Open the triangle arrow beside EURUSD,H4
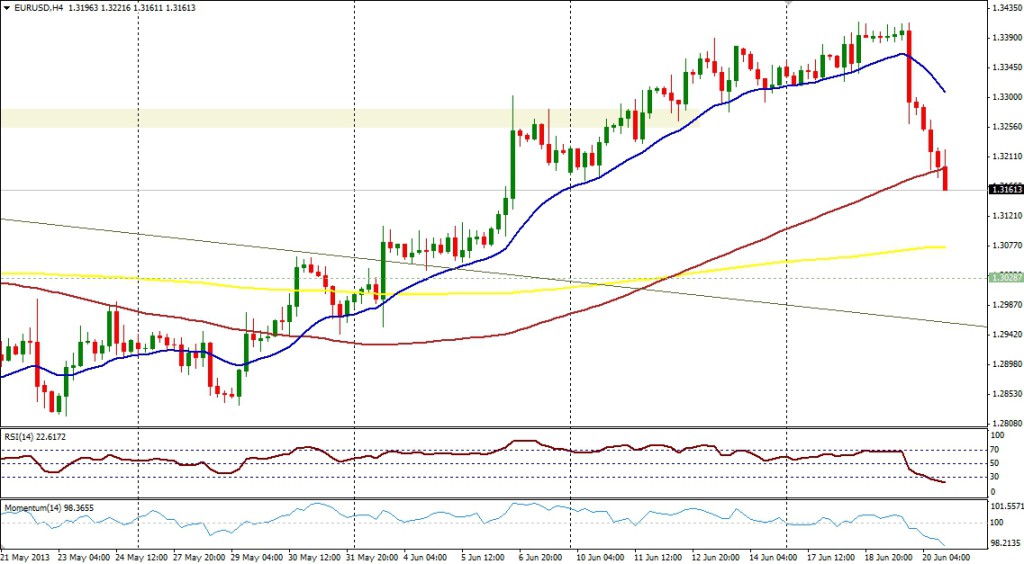Viewport: 1024px width, 564px height. pos(7,8)
